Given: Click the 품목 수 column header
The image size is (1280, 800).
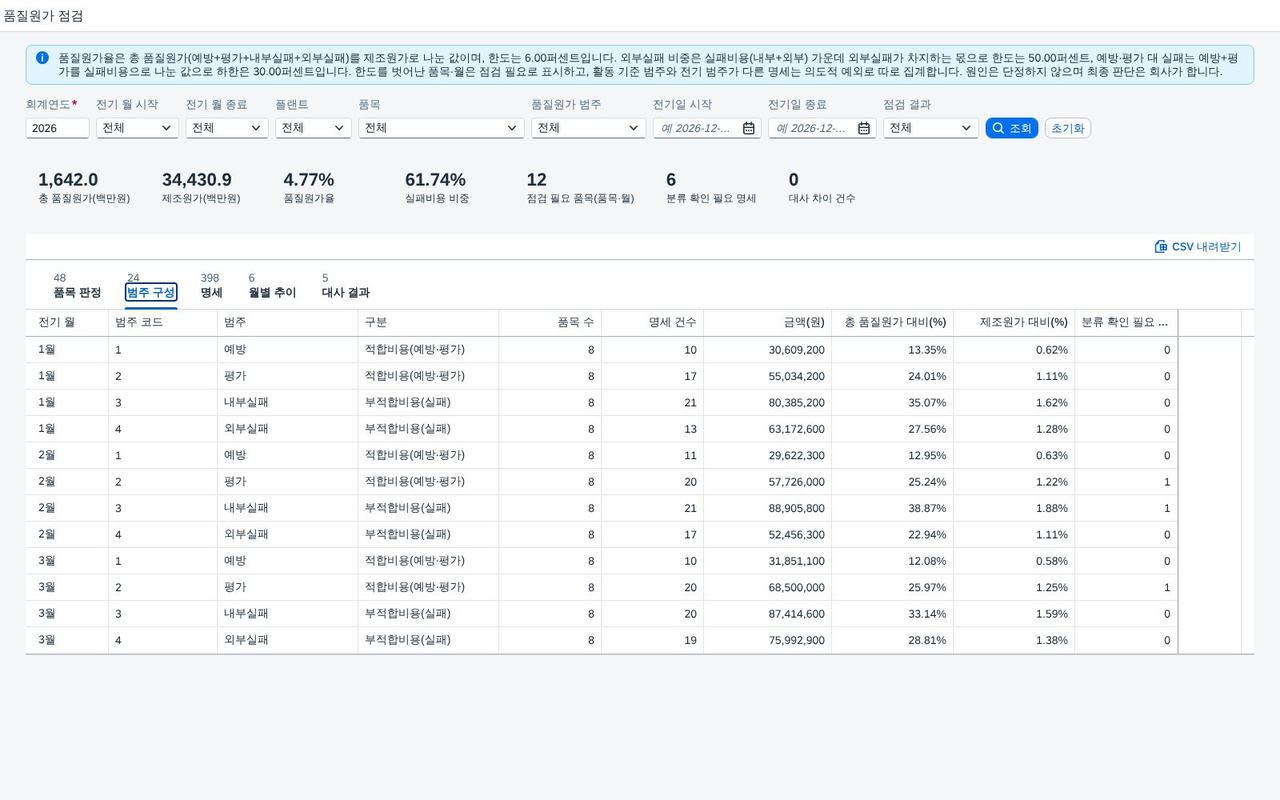Looking at the screenshot, I should [x=550, y=322].
